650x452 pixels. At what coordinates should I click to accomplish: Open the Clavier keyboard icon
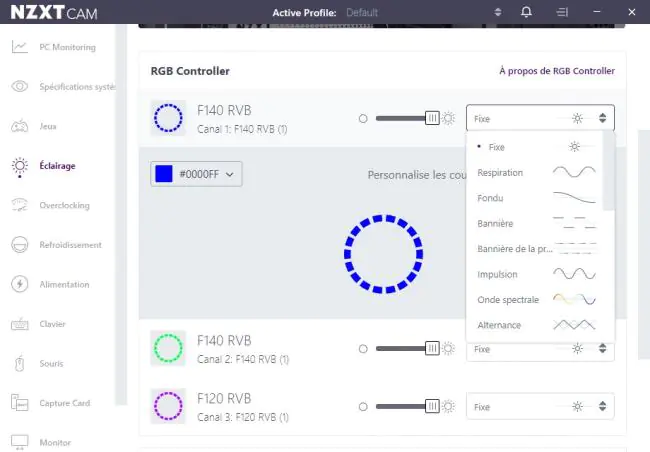pos(19,324)
